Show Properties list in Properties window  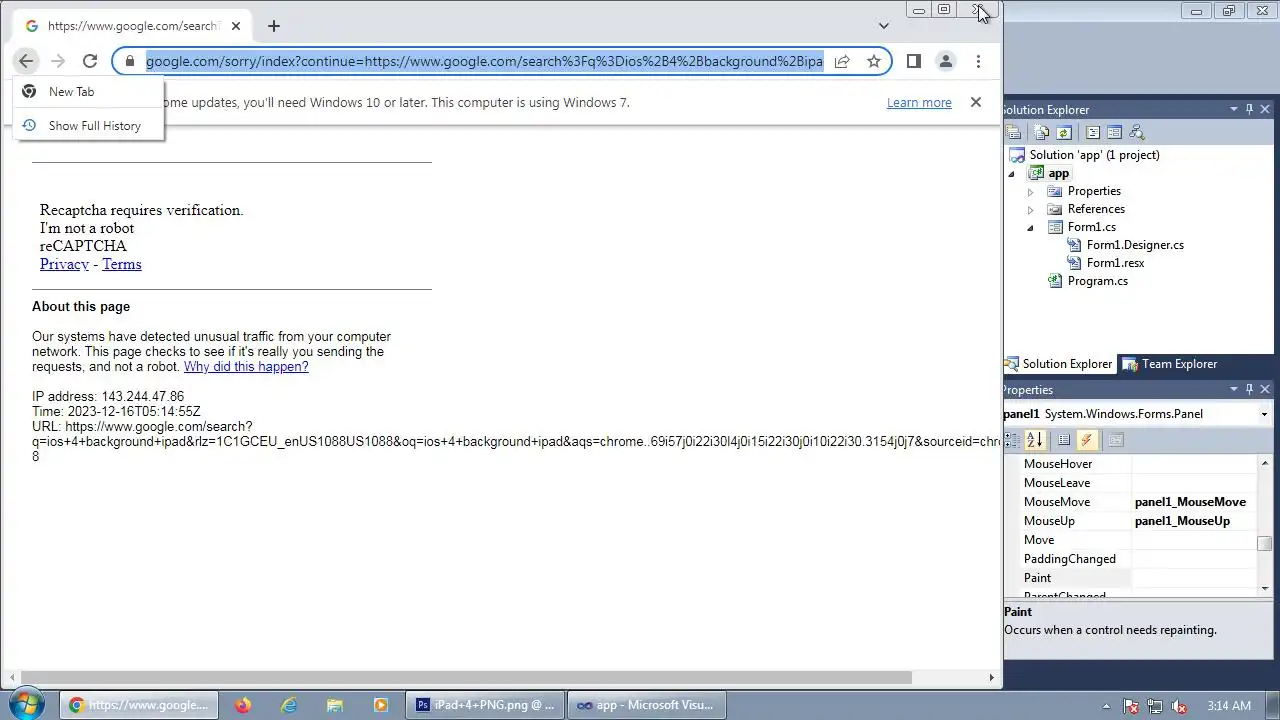pos(1064,440)
